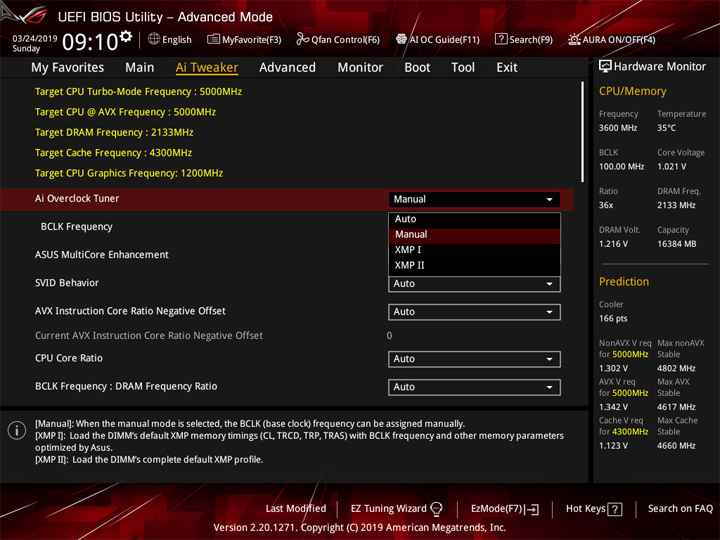The width and height of the screenshot is (720, 540).
Task: Collapse the Ai Overclock Tuner dropdown
Action: pos(474,199)
